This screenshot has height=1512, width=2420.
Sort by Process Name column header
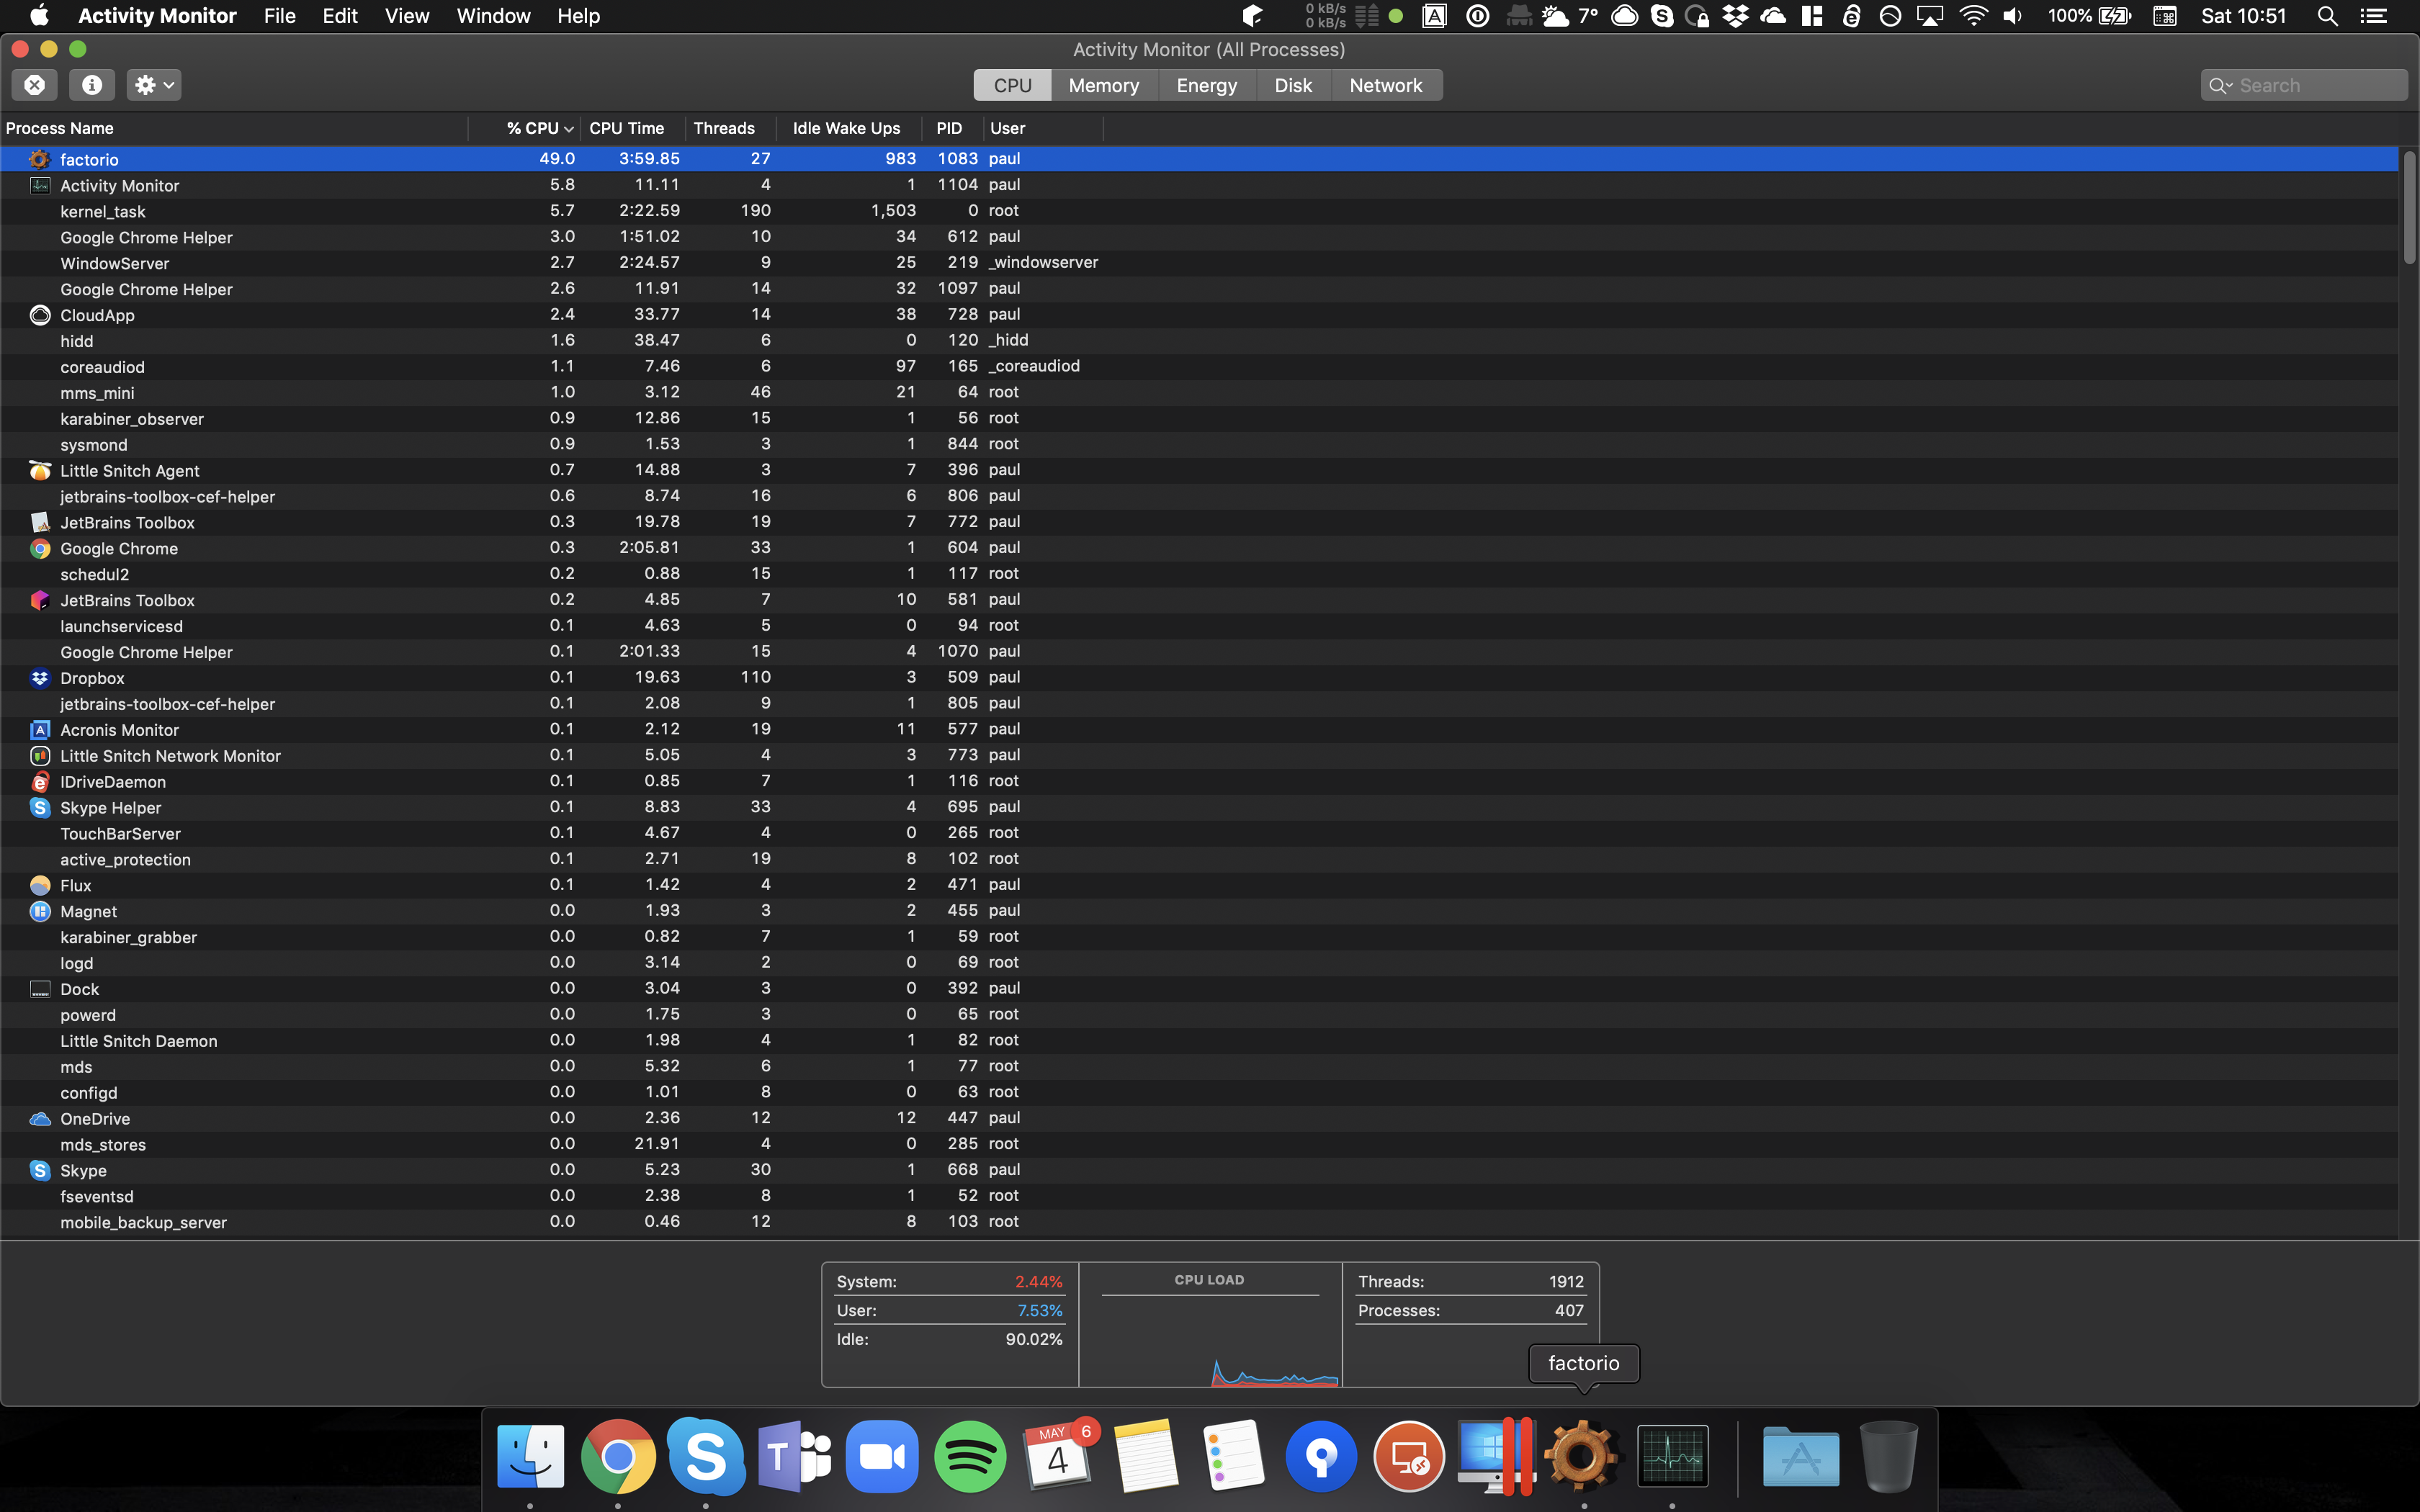(x=234, y=128)
